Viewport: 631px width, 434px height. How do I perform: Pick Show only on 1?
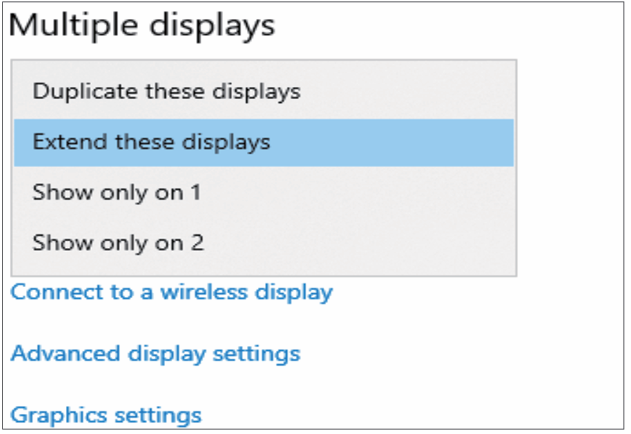pyautogui.click(x=116, y=192)
